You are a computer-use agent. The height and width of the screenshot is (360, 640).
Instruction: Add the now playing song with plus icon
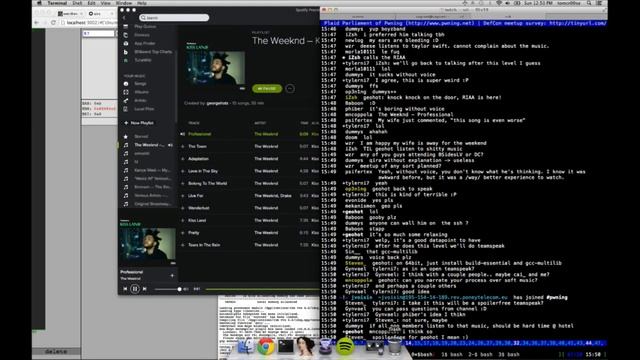pos(172,276)
